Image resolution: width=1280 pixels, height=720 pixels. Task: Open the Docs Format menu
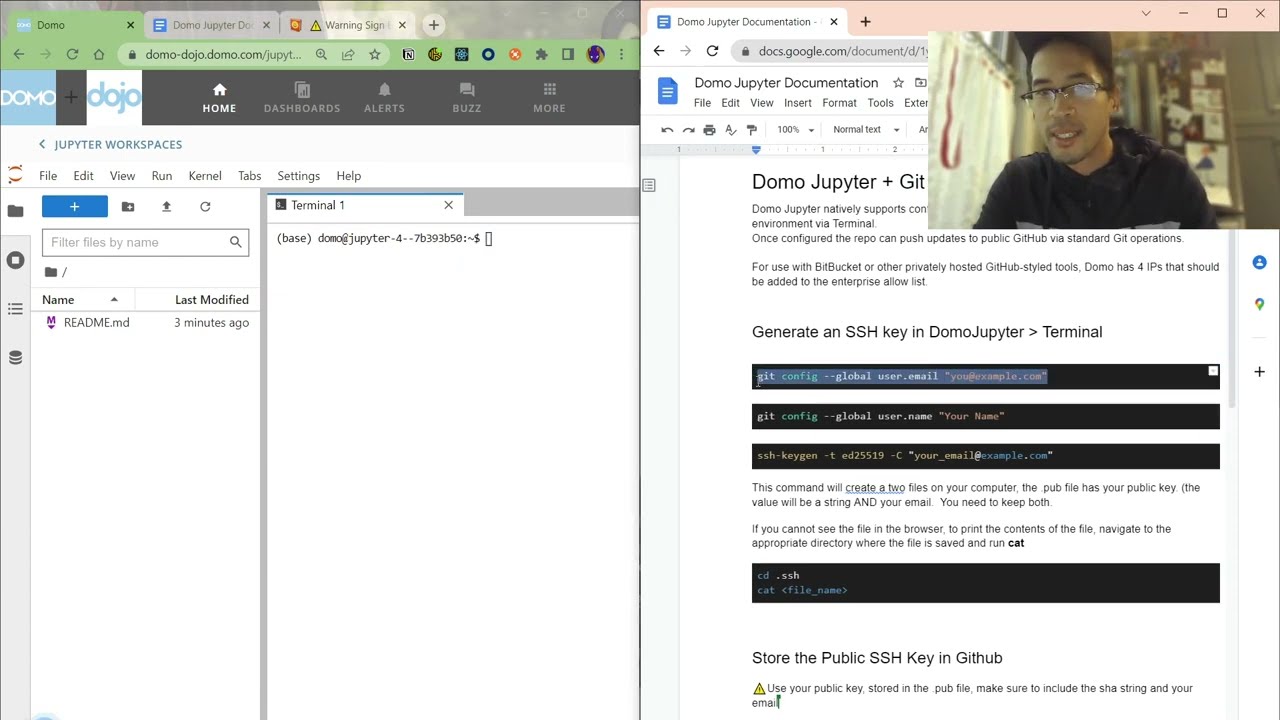coord(839,103)
